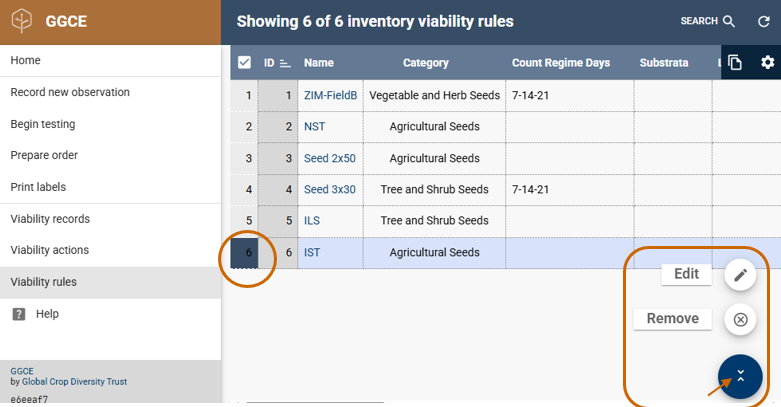Open the ZIM-FieldB rule link
The image size is (781, 407).
pos(330,96)
